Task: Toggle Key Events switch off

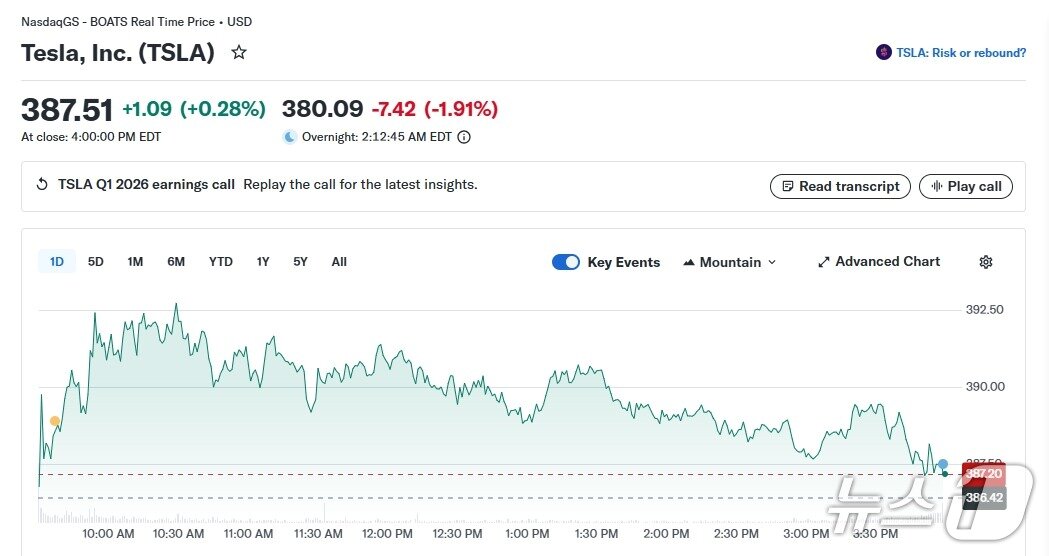Action: (565, 262)
